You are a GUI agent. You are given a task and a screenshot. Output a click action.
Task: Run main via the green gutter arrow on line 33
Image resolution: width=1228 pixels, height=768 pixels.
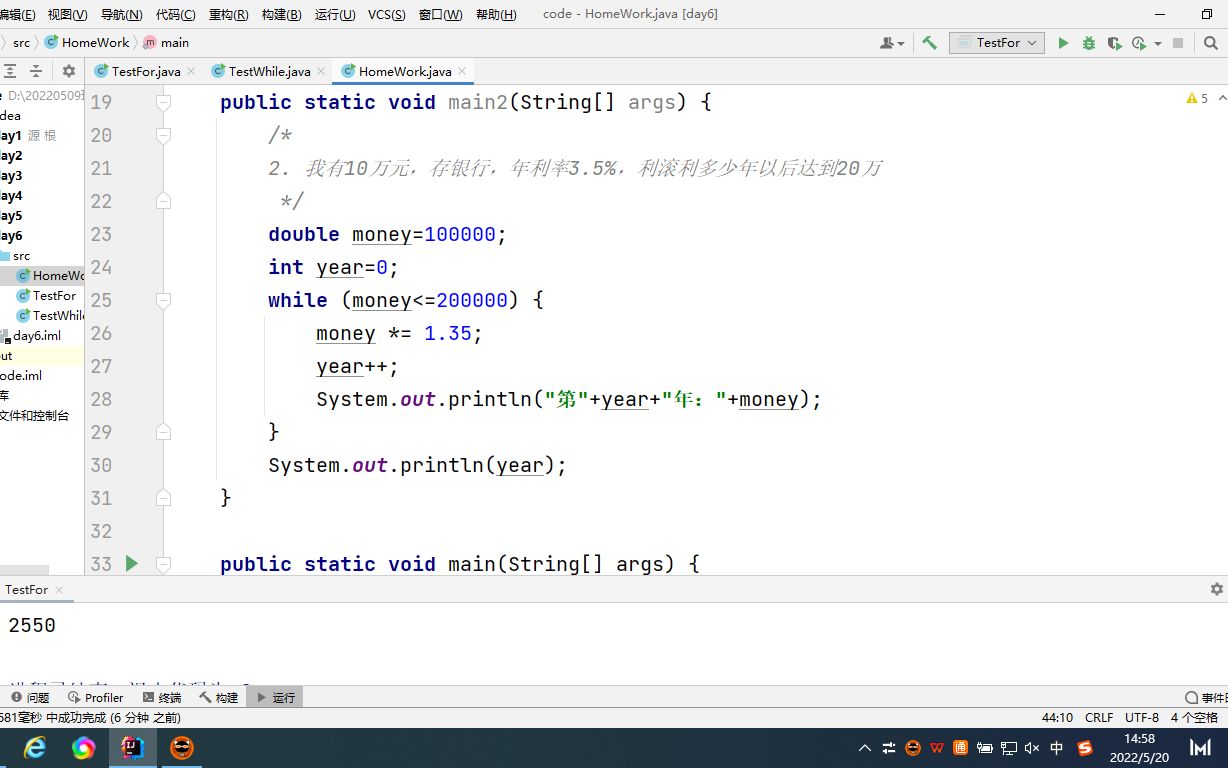131,563
